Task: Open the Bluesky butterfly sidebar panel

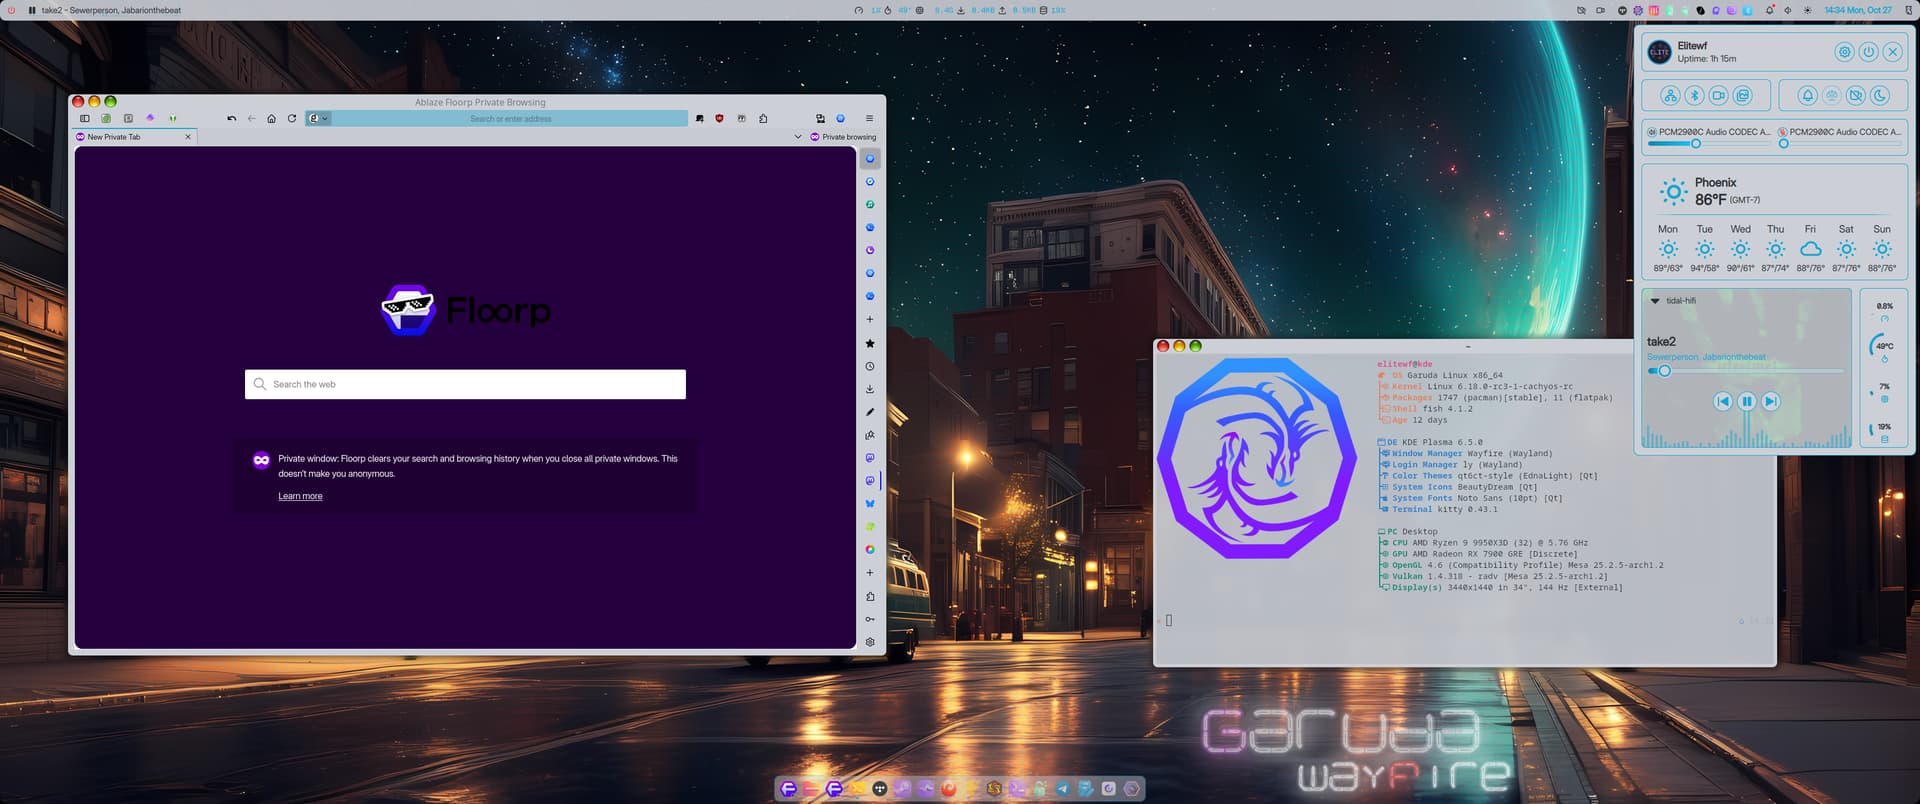Action: (x=870, y=504)
